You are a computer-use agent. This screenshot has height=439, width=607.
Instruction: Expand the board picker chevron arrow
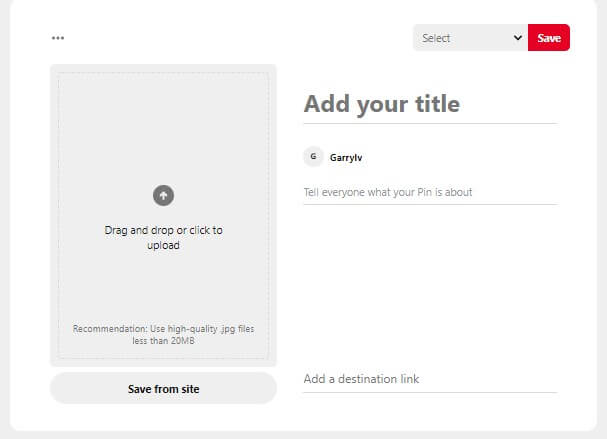pos(518,38)
